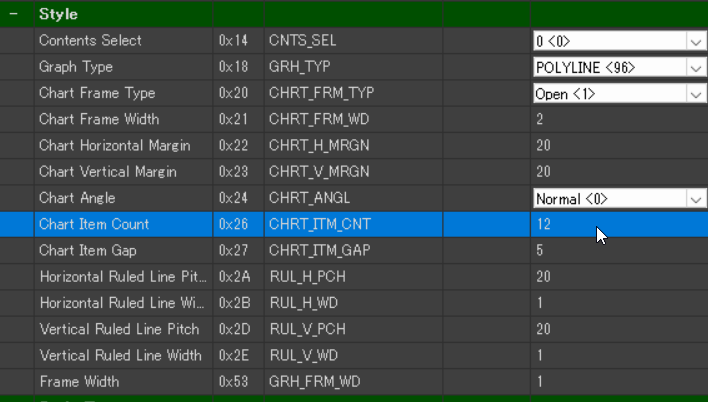Edit the RUL_H_PCH value field
708x402 pixels.
point(618,277)
